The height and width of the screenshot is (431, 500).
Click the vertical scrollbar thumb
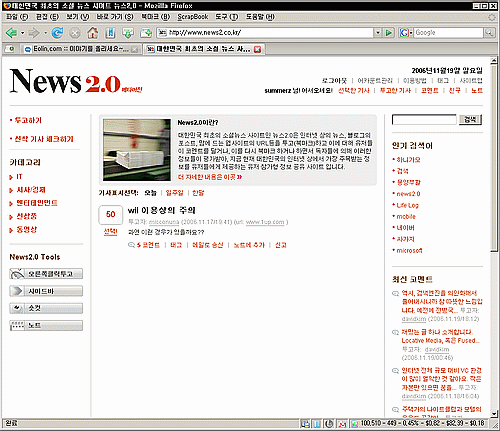click(x=494, y=158)
